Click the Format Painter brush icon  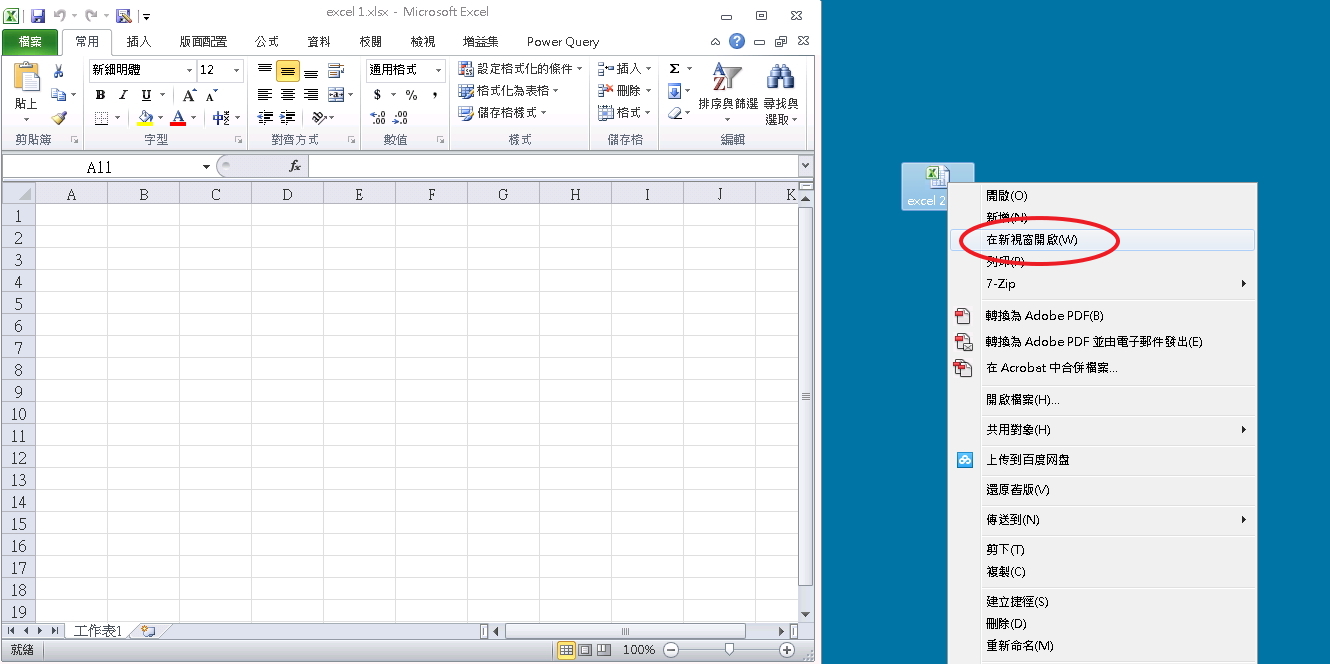click(x=58, y=118)
